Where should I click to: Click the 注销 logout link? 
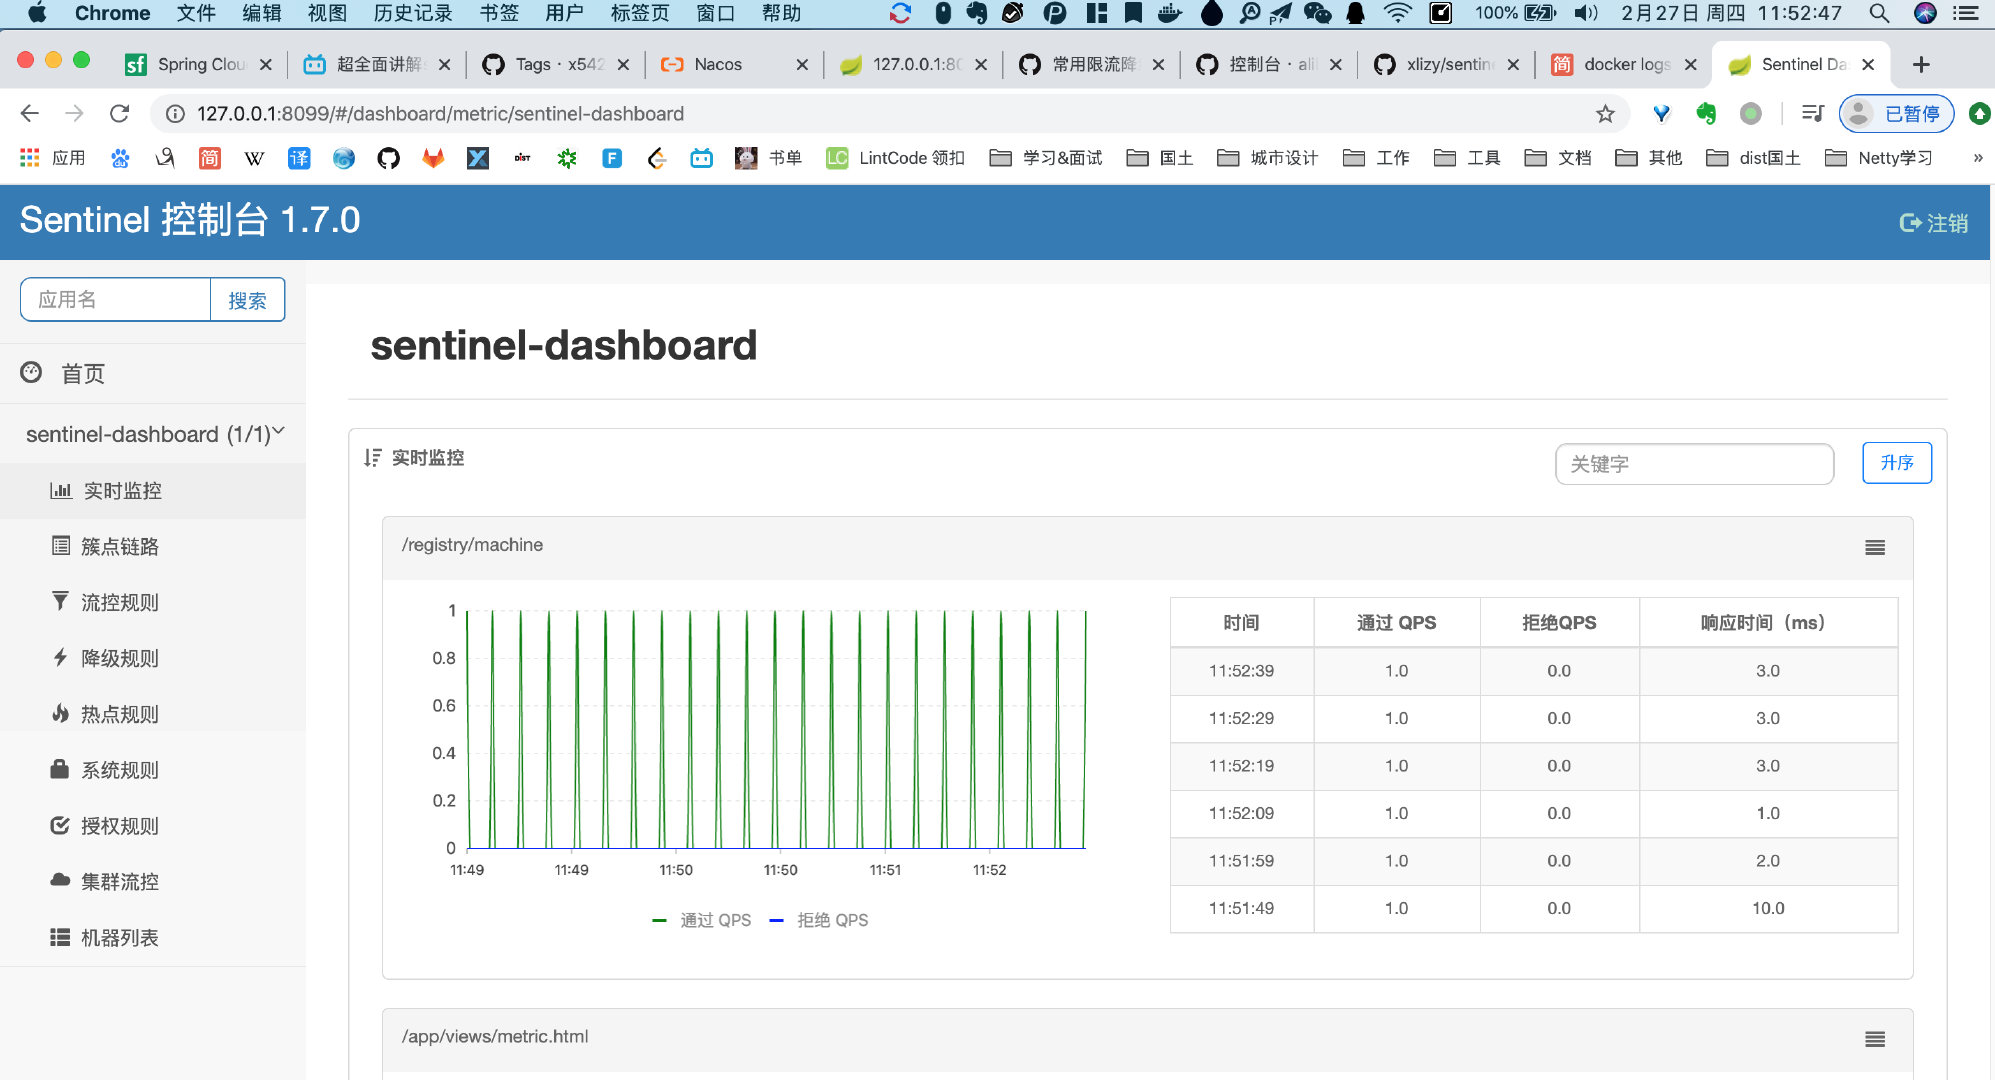(1933, 223)
